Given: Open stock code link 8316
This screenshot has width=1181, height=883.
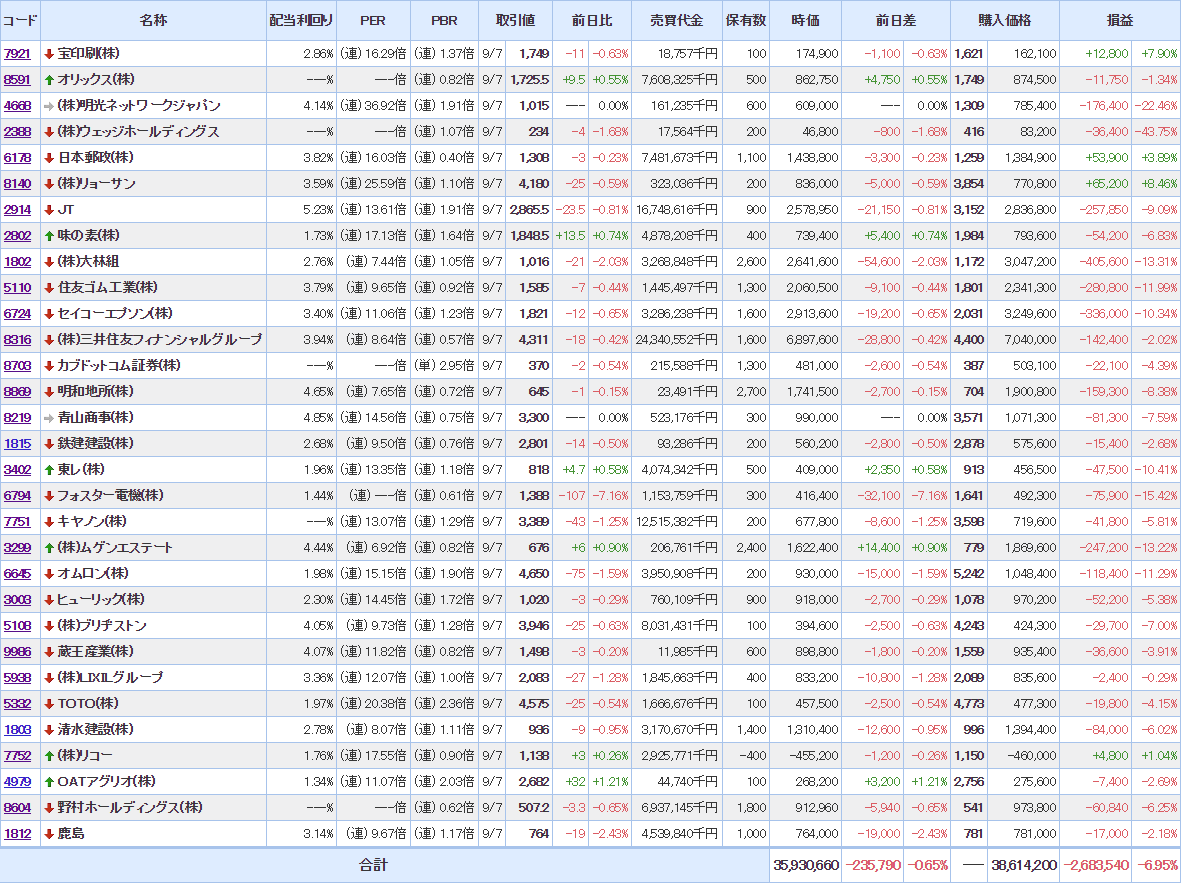Looking at the screenshot, I should 17,340.
